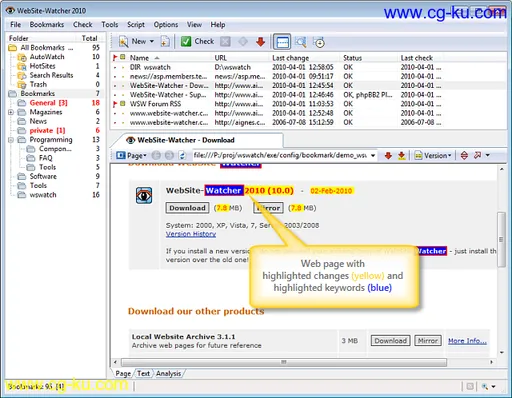This screenshot has width=512, height=398.
Task: Open the More Info... link
Action: [467, 341]
